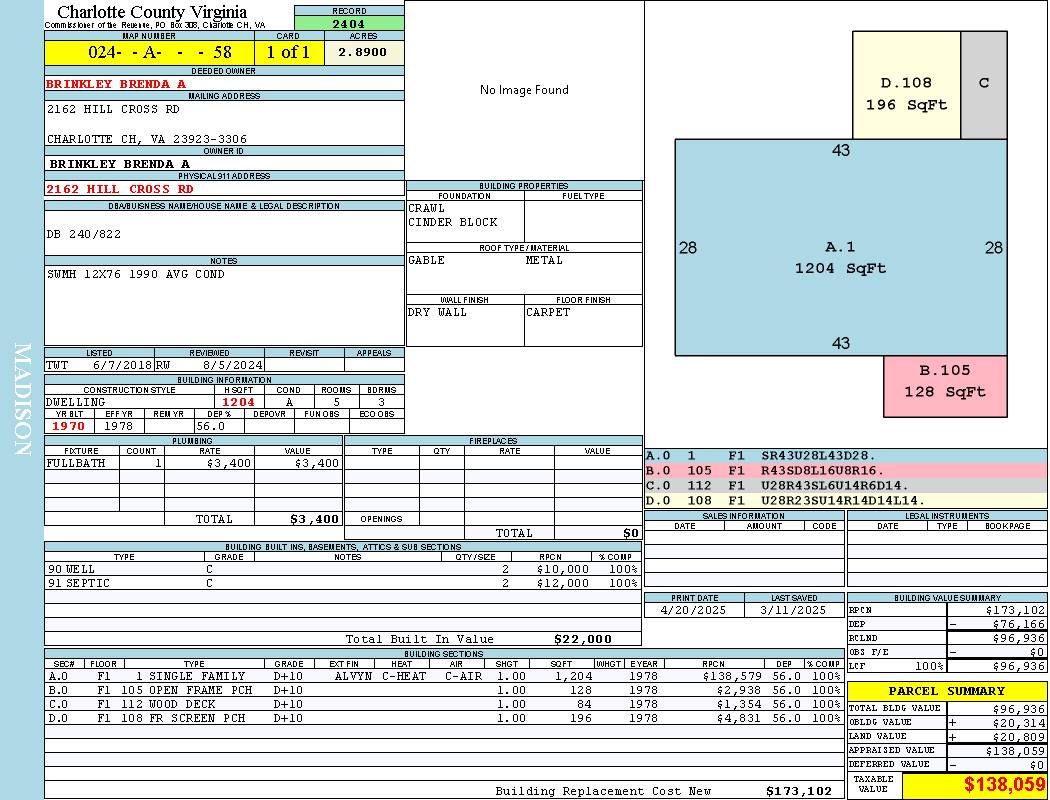
Task: Click gray sketch section C
Action: point(984,84)
